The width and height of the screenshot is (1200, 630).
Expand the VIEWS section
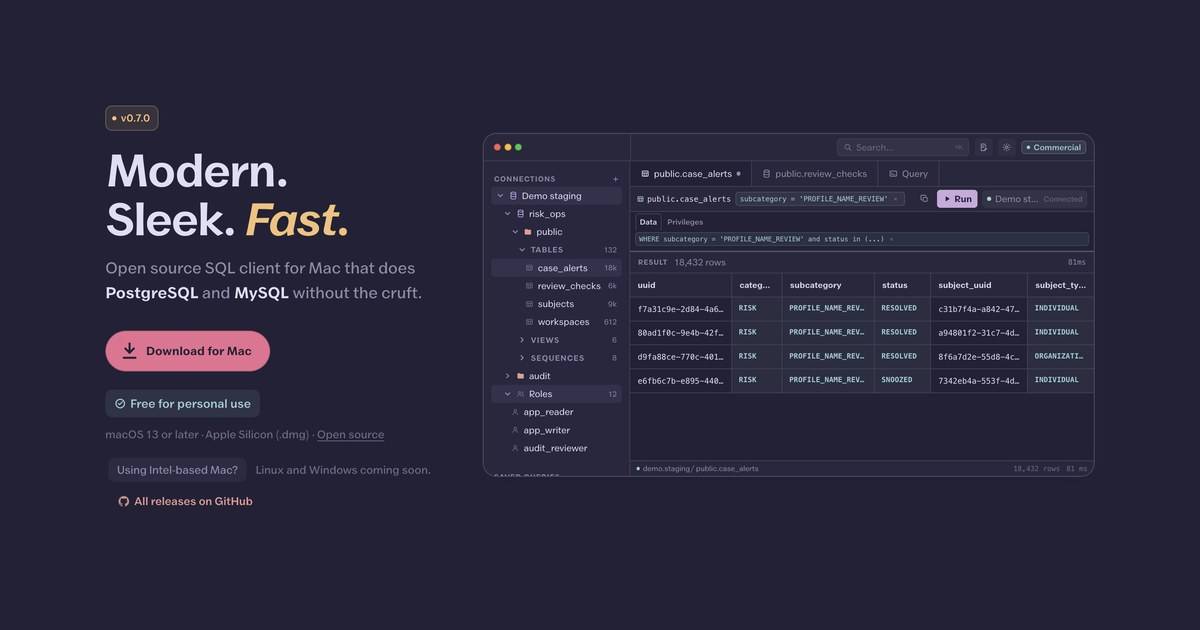click(x=522, y=340)
